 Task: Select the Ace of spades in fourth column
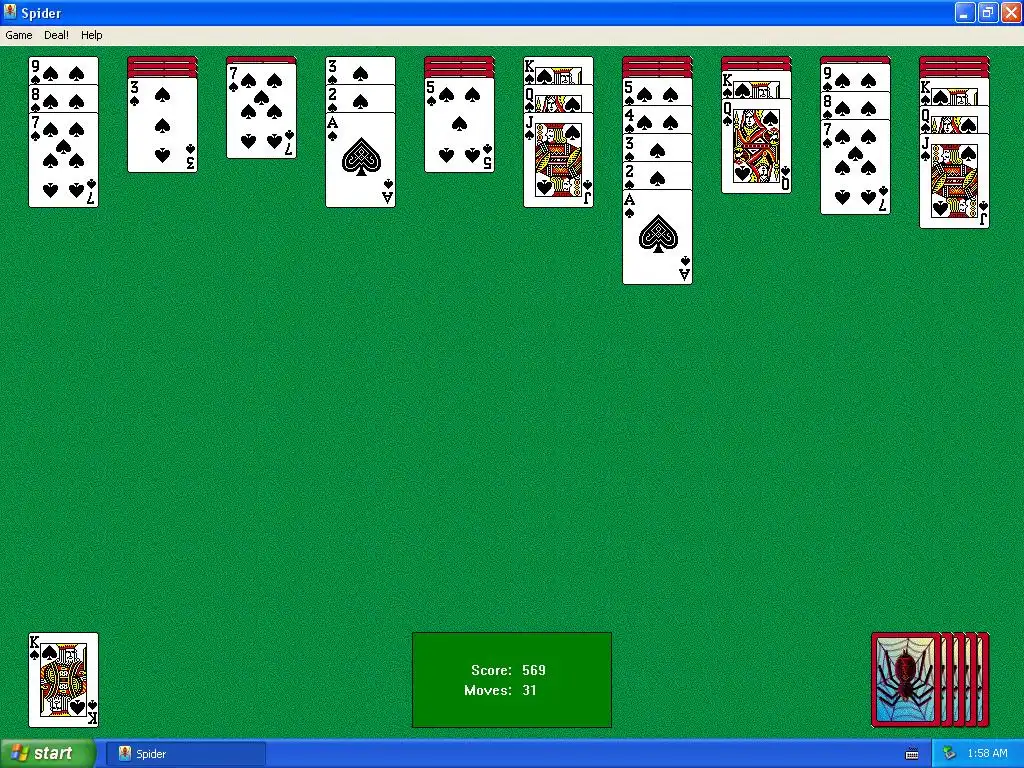[360, 160]
